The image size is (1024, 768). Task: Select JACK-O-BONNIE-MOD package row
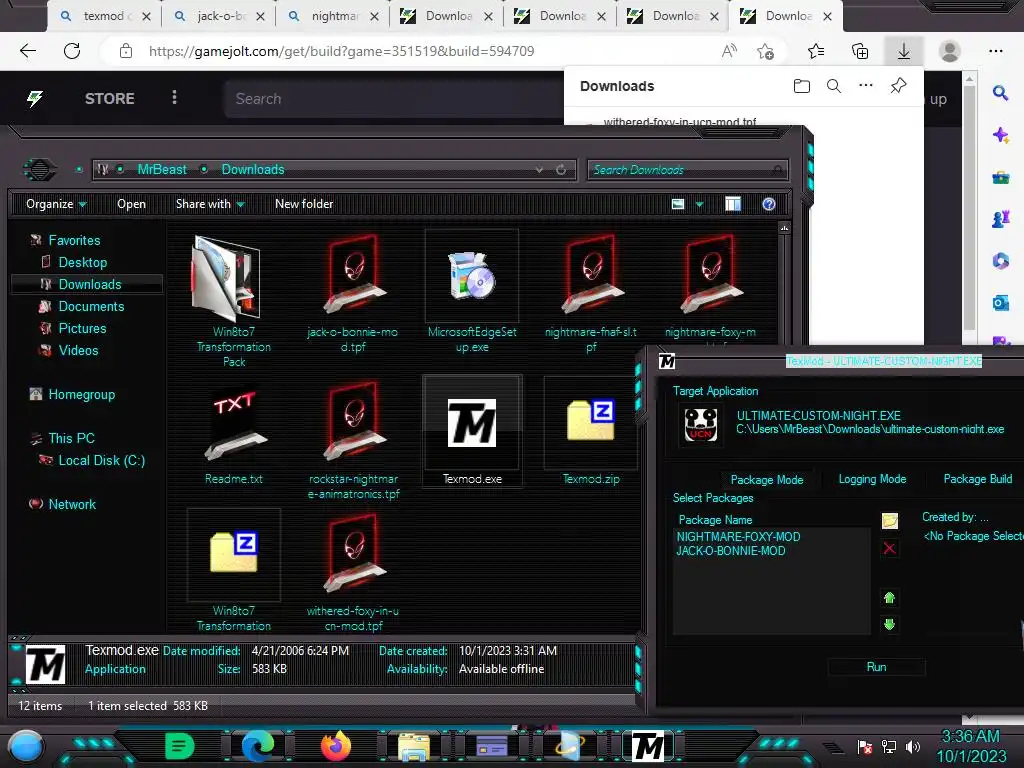tap(731, 551)
